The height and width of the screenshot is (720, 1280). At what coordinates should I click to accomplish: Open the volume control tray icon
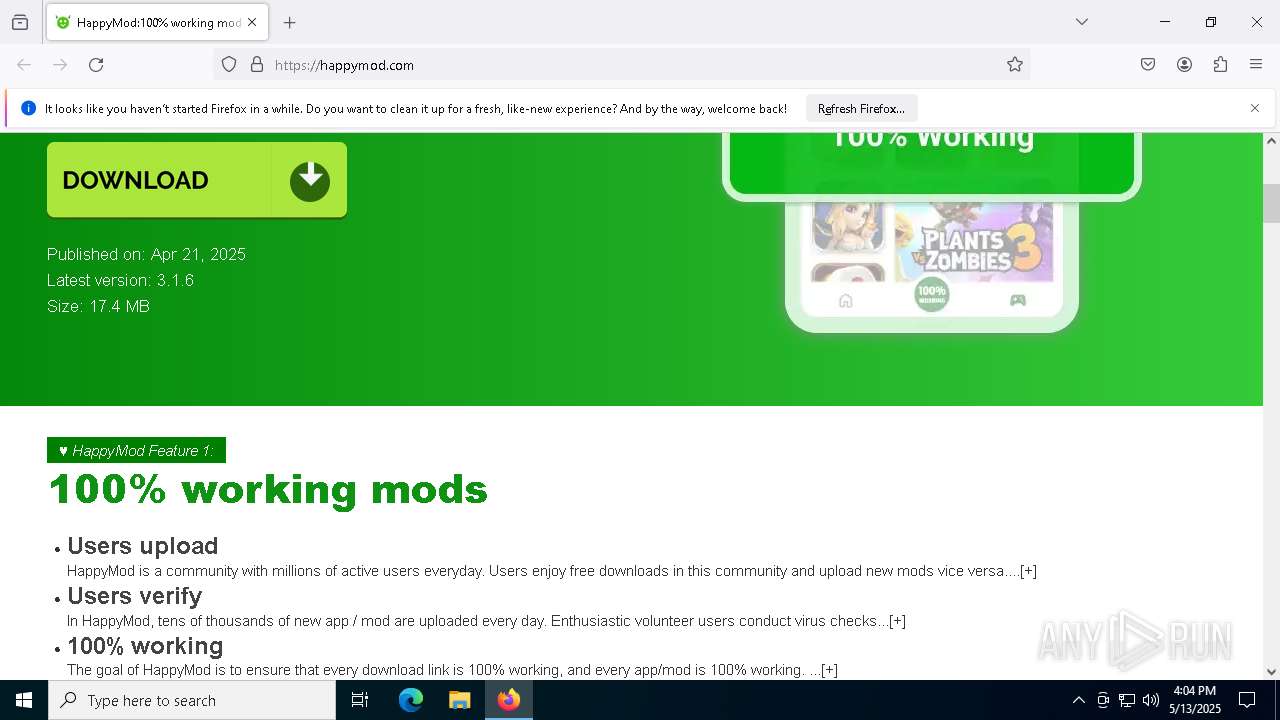pos(1151,700)
